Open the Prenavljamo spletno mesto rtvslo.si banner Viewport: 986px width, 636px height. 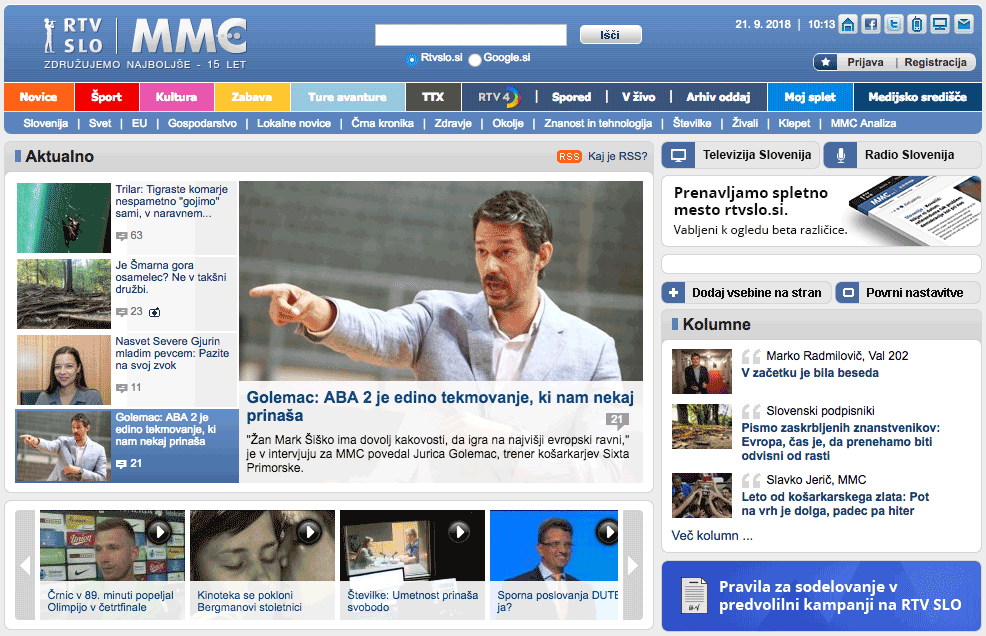click(x=821, y=211)
